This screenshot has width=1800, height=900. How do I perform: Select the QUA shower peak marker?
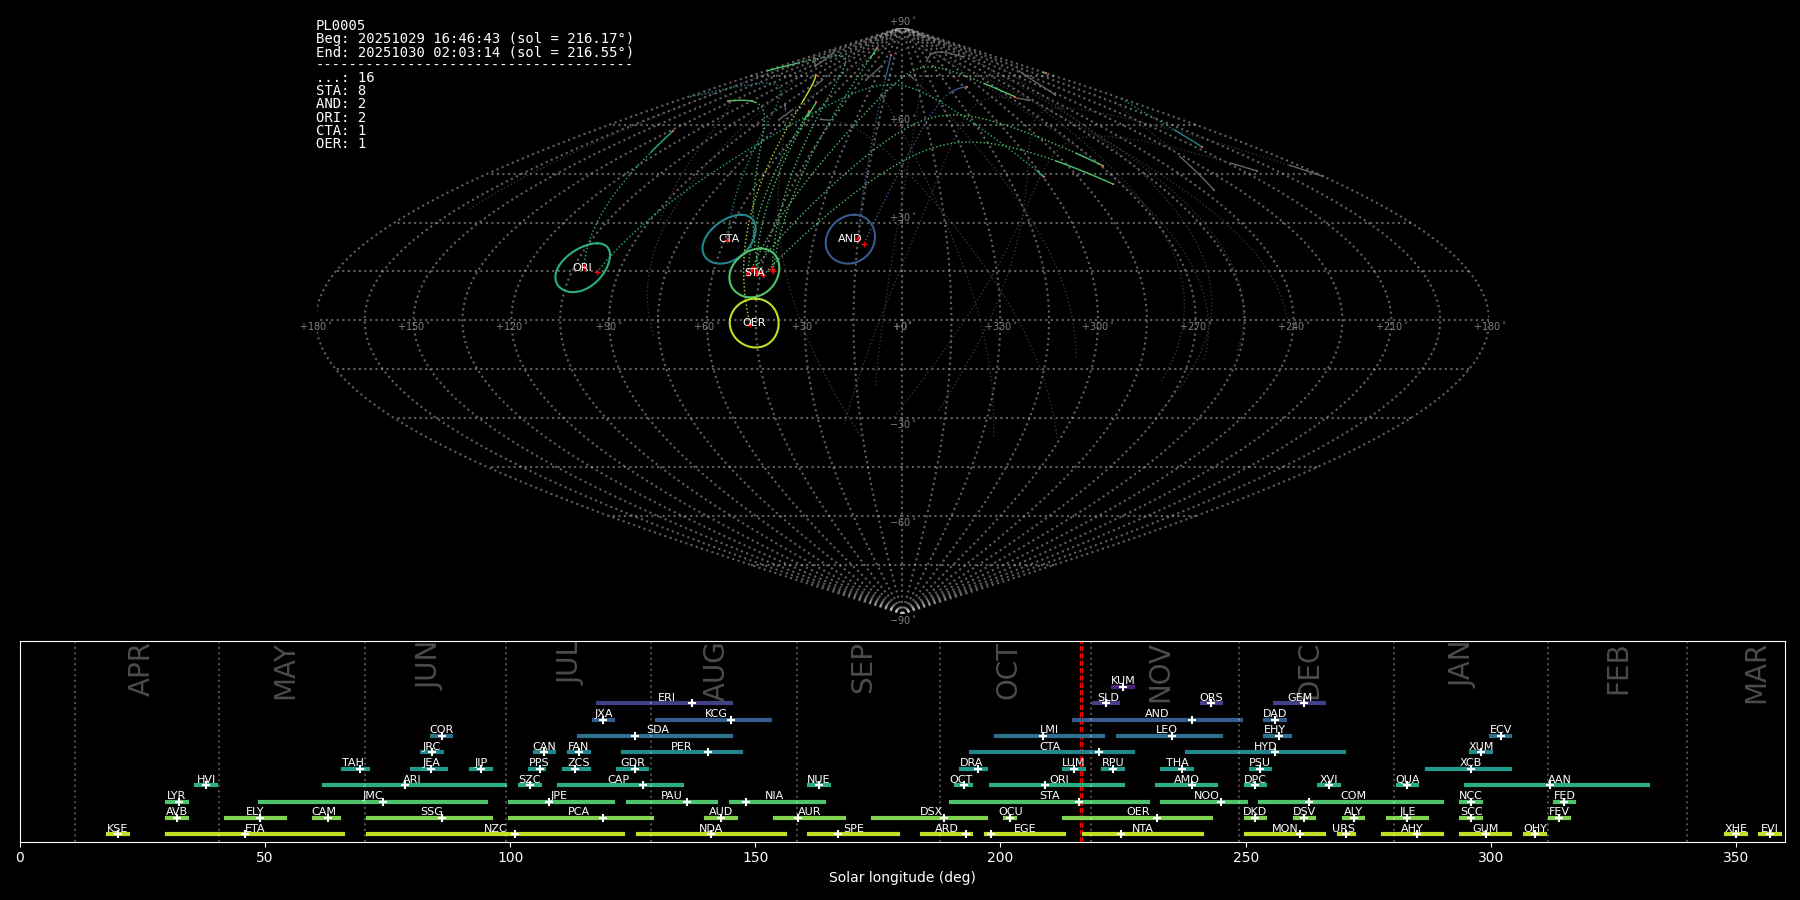pos(1406,785)
